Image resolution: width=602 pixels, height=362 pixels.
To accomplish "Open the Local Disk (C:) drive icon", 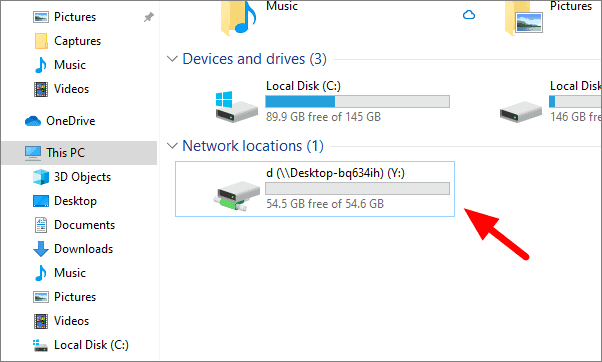I will point(236,107).
